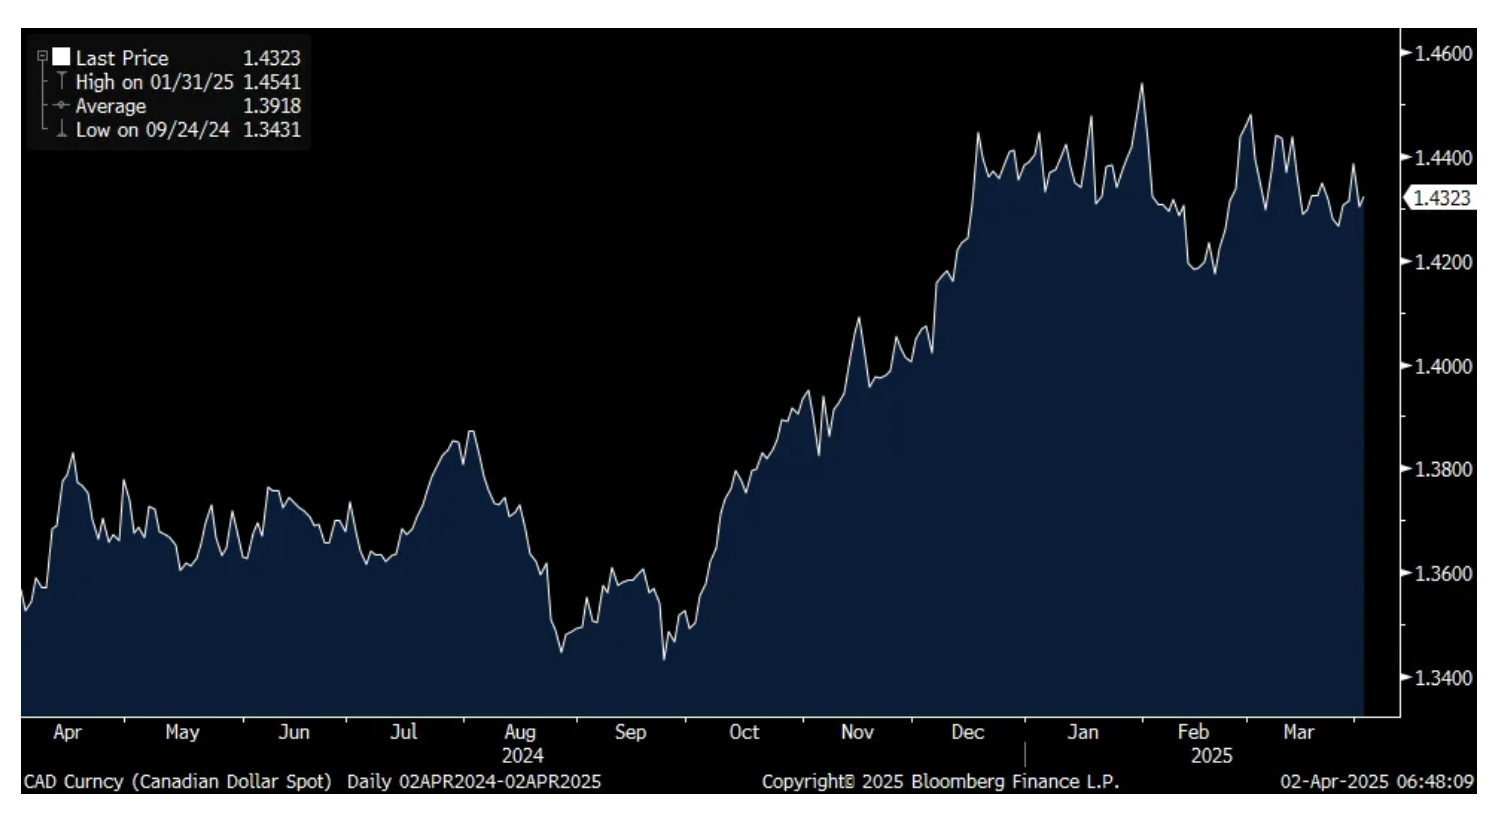This screenshot has width=1510, height=824.
Task: Select the High on 01/31/25 legend entry
Action: (154, 82)
